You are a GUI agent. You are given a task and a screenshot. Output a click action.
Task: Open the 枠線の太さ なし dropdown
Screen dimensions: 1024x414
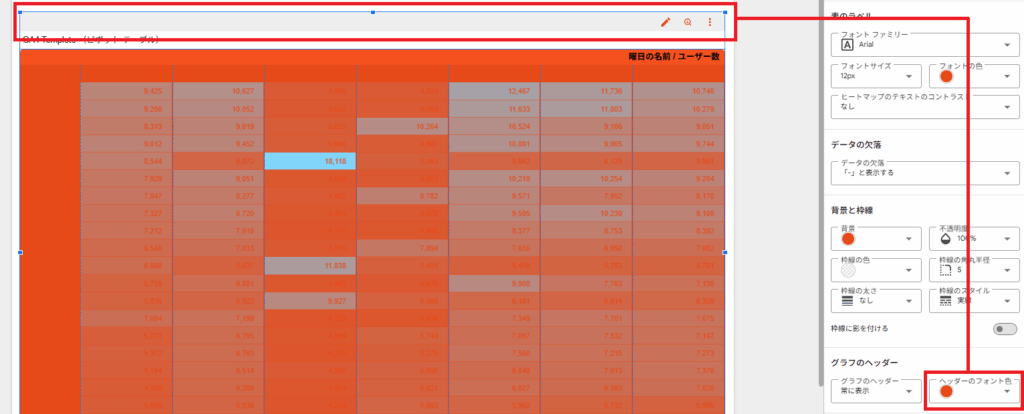877,300
